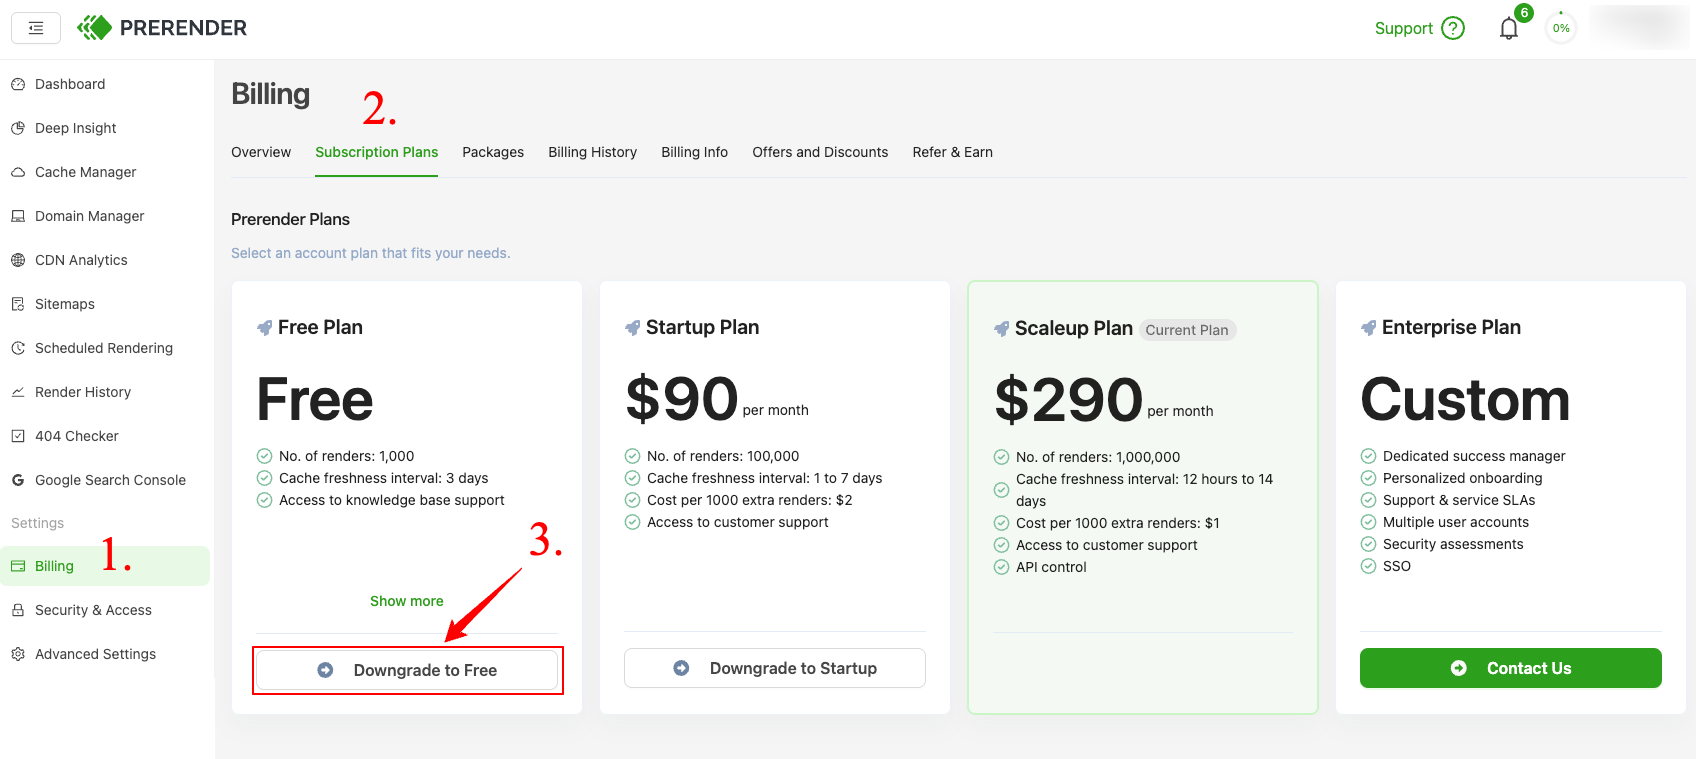
Task: Click the Startup Plan rocket icon
Action: coord(632,327)
